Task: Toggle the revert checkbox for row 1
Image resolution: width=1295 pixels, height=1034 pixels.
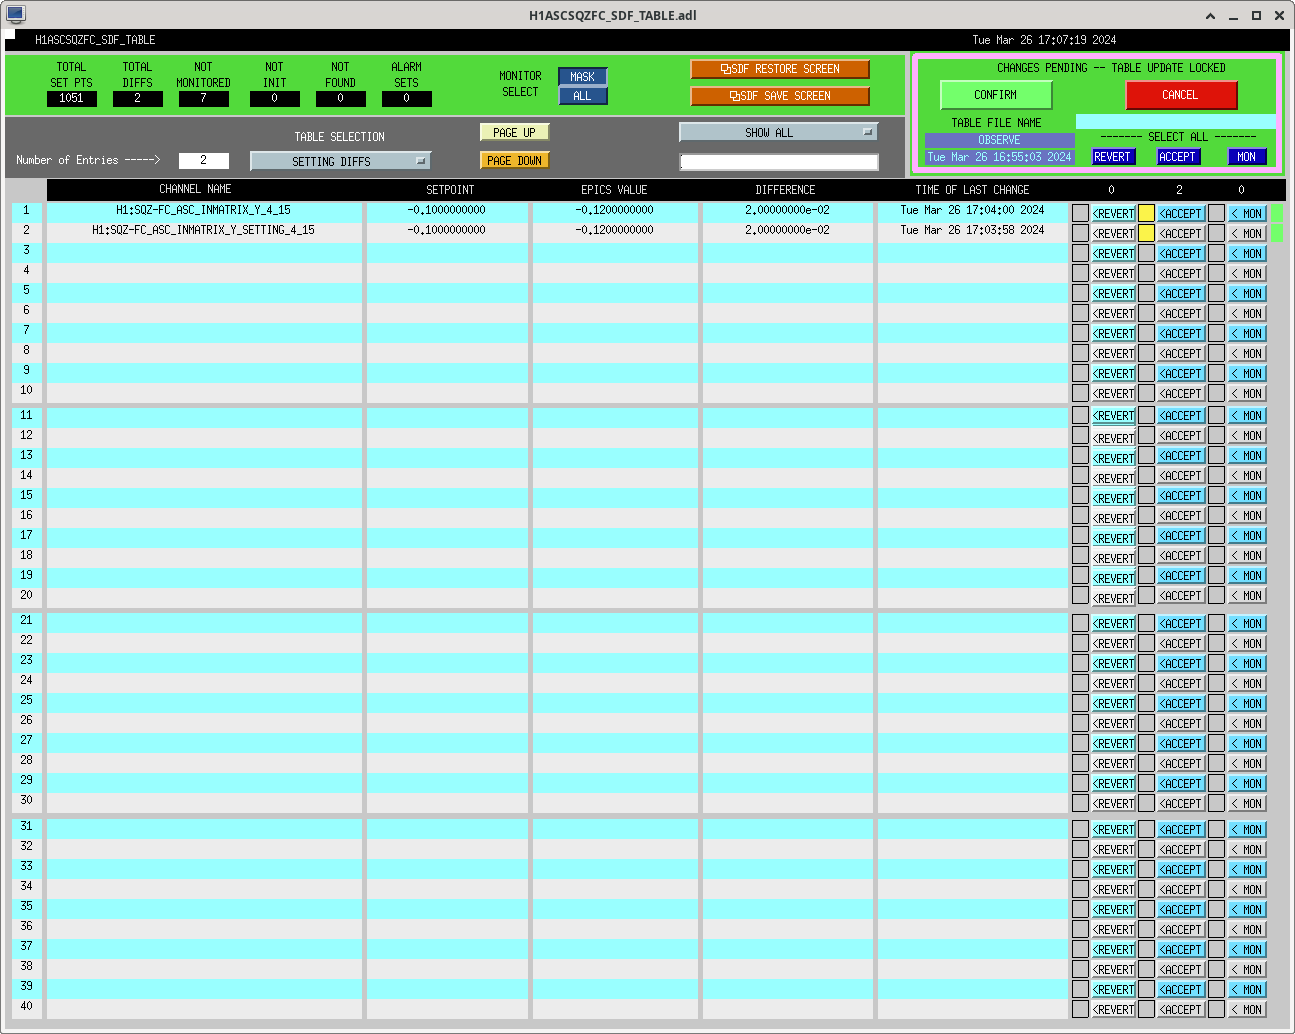Action: (1080, 213)
